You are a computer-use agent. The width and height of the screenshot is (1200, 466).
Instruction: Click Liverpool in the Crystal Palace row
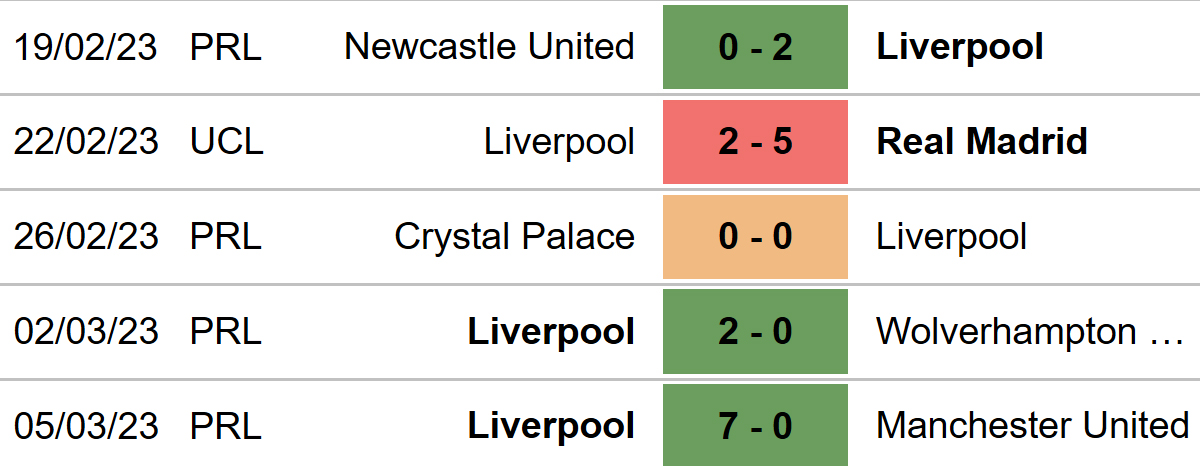point(951,237)
